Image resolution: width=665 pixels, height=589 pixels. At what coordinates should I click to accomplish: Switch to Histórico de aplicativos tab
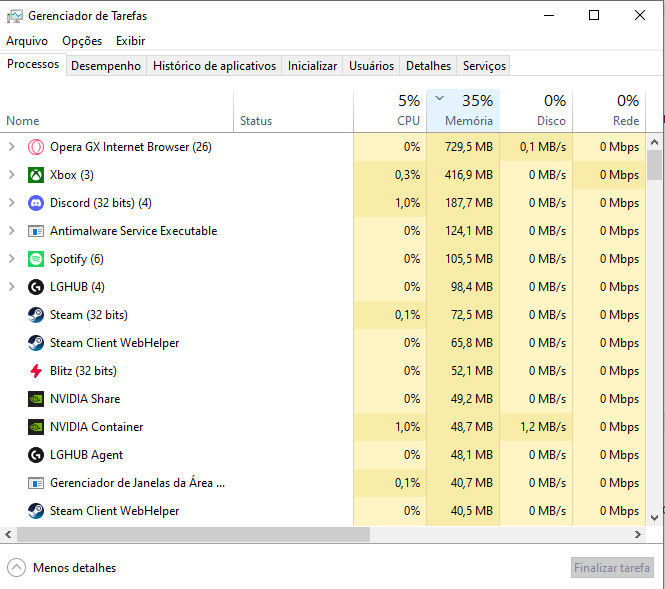point(214,66)
